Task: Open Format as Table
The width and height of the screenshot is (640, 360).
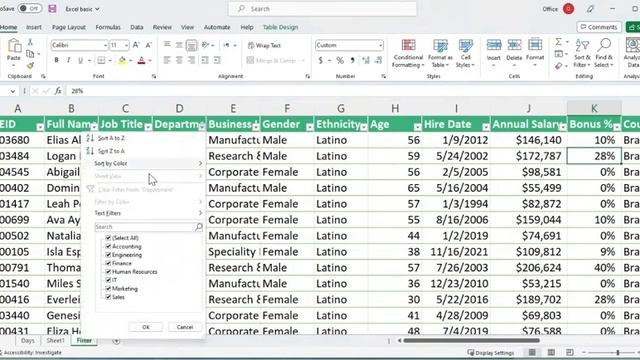Action: [440, 53]
